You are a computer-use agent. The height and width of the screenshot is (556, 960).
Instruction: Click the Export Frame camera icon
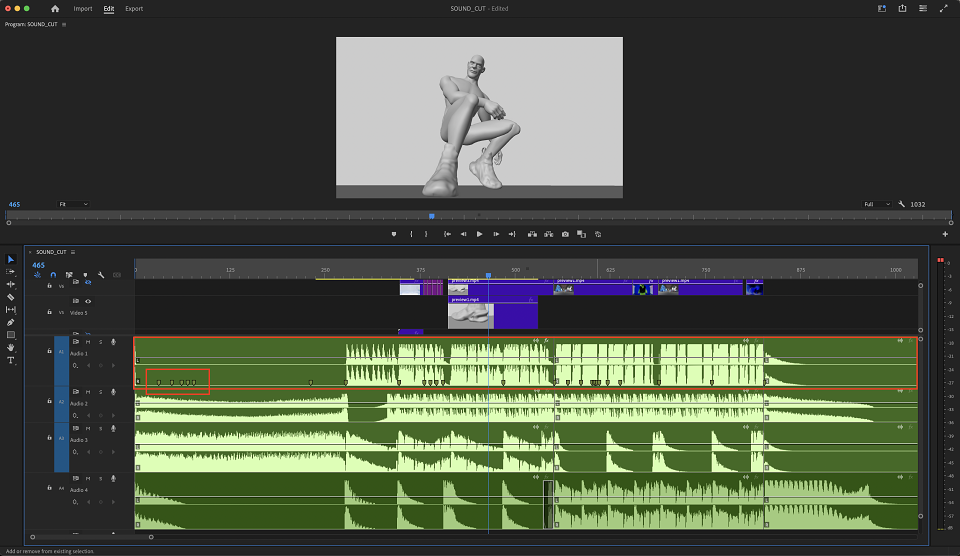point(565,234)
